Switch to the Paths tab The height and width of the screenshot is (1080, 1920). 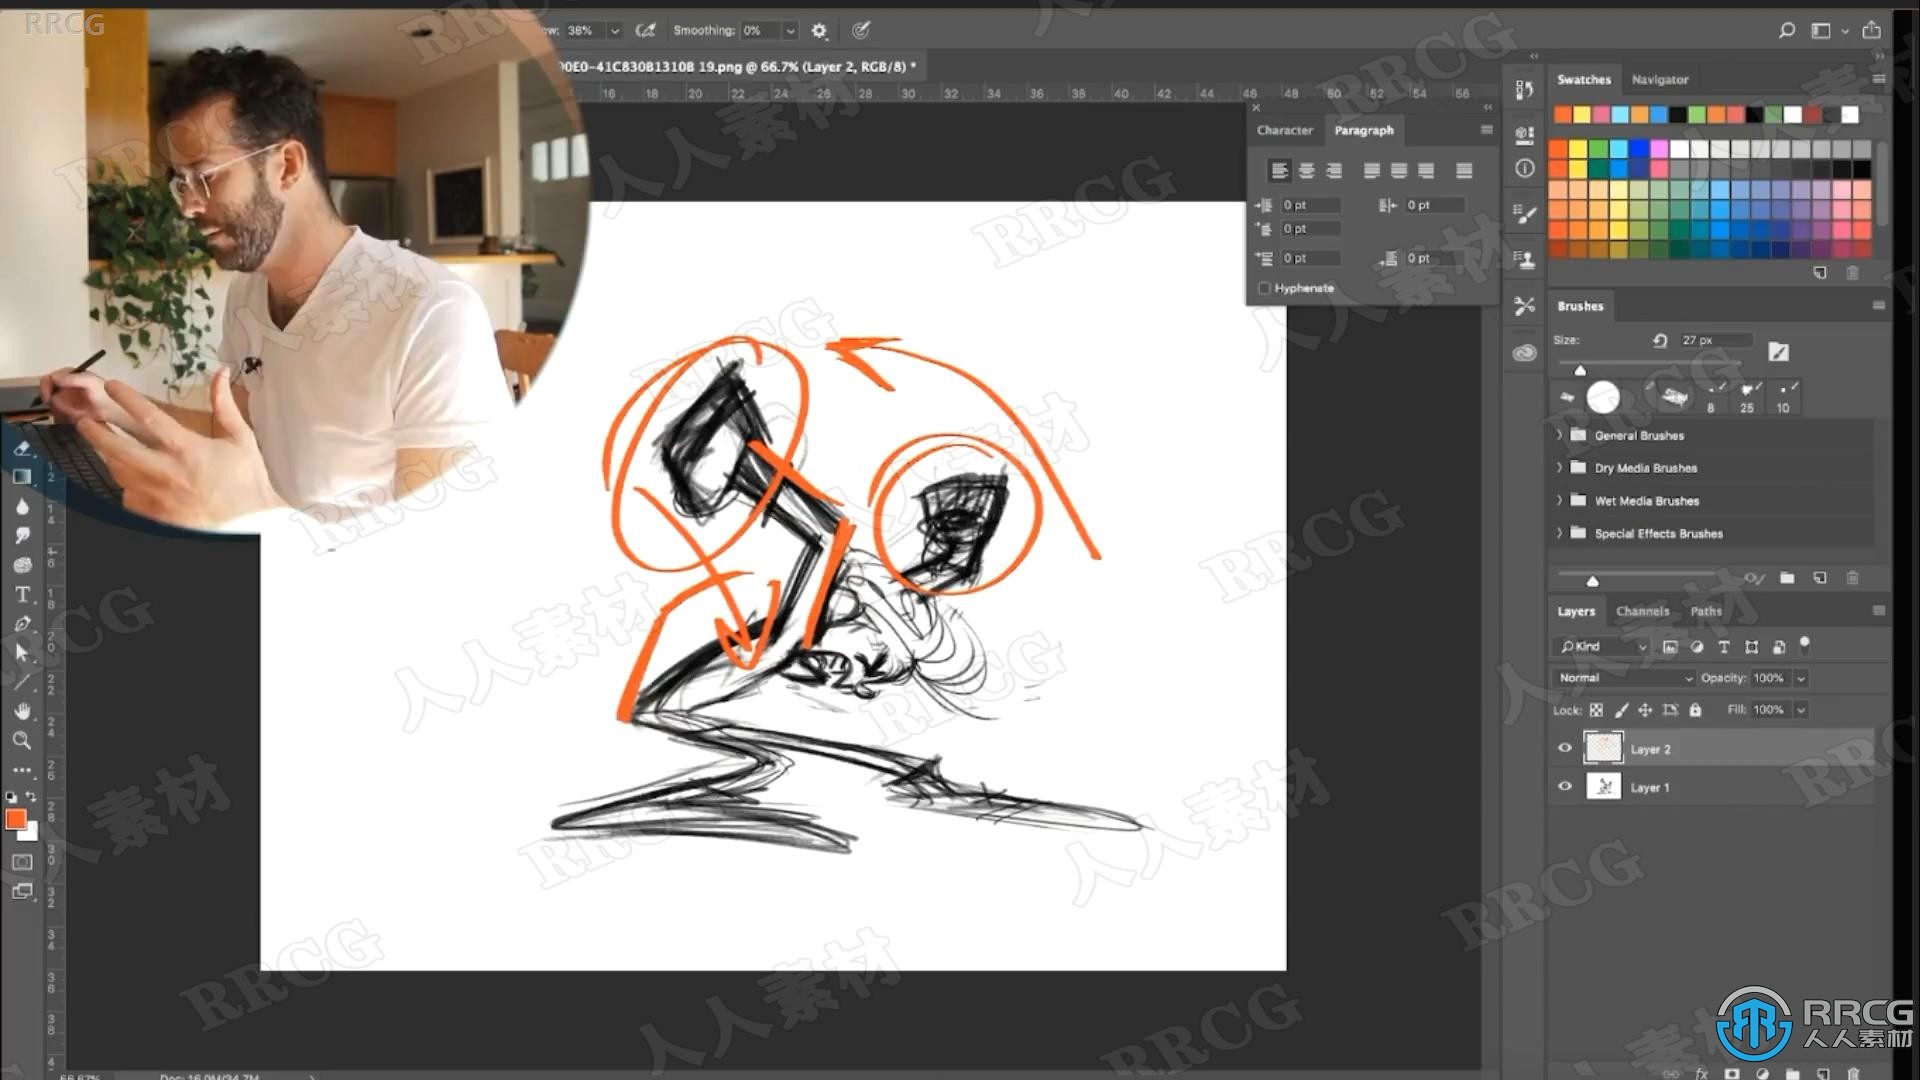(1705, 611)
